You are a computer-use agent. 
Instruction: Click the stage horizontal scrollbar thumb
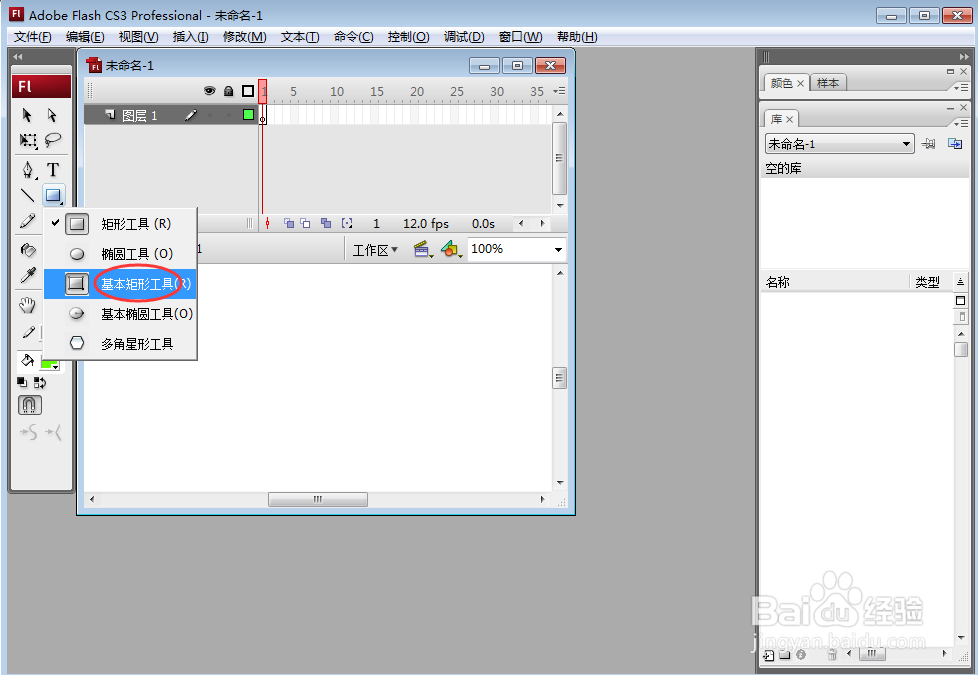[317, 499]
